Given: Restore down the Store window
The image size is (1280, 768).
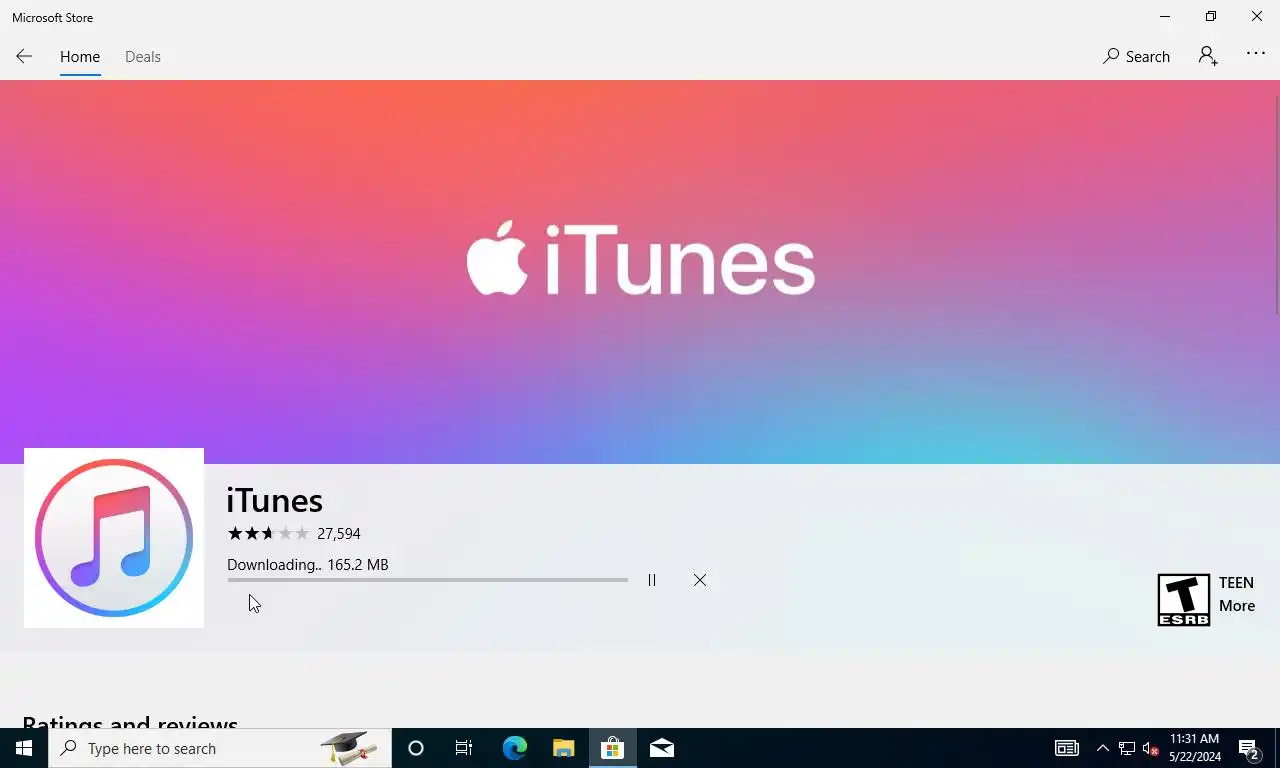Looking at the screenshot, I should coord(1211,16).
